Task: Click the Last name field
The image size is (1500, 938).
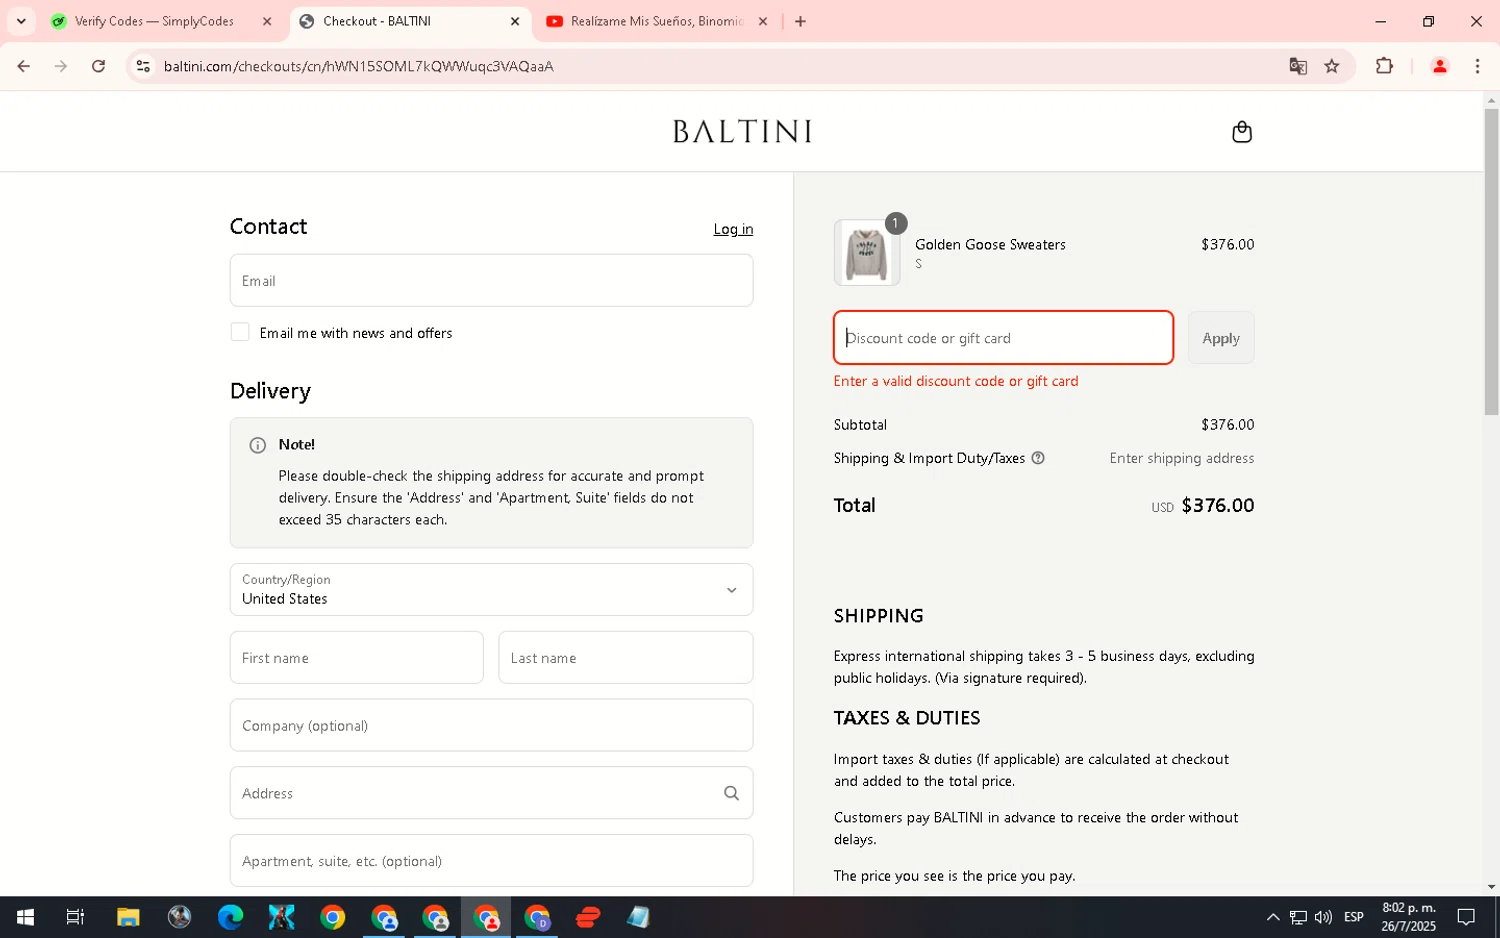Action: click(625, 657)
